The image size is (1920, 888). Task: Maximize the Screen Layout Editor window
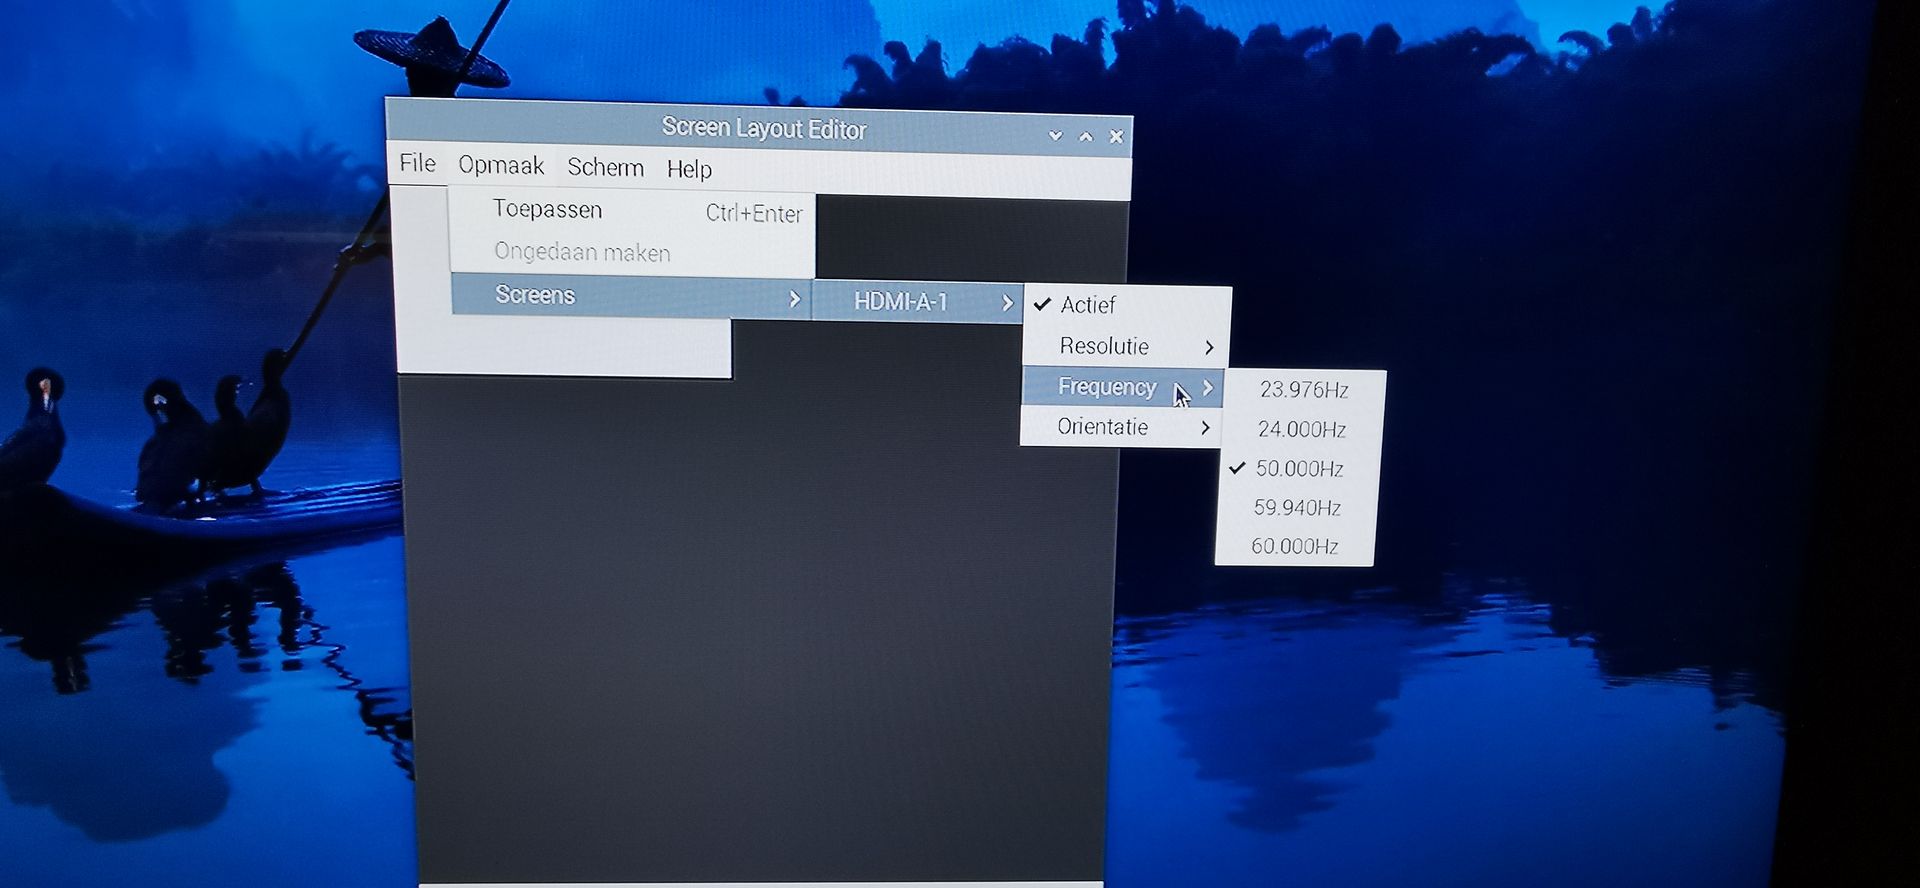[1086, 136]
